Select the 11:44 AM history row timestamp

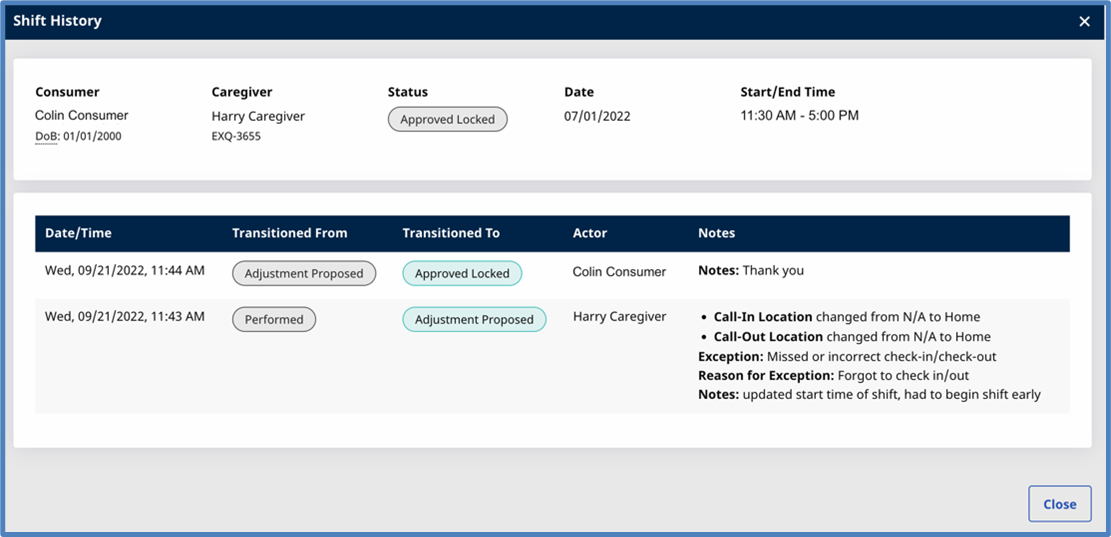[x=125, y=271]
